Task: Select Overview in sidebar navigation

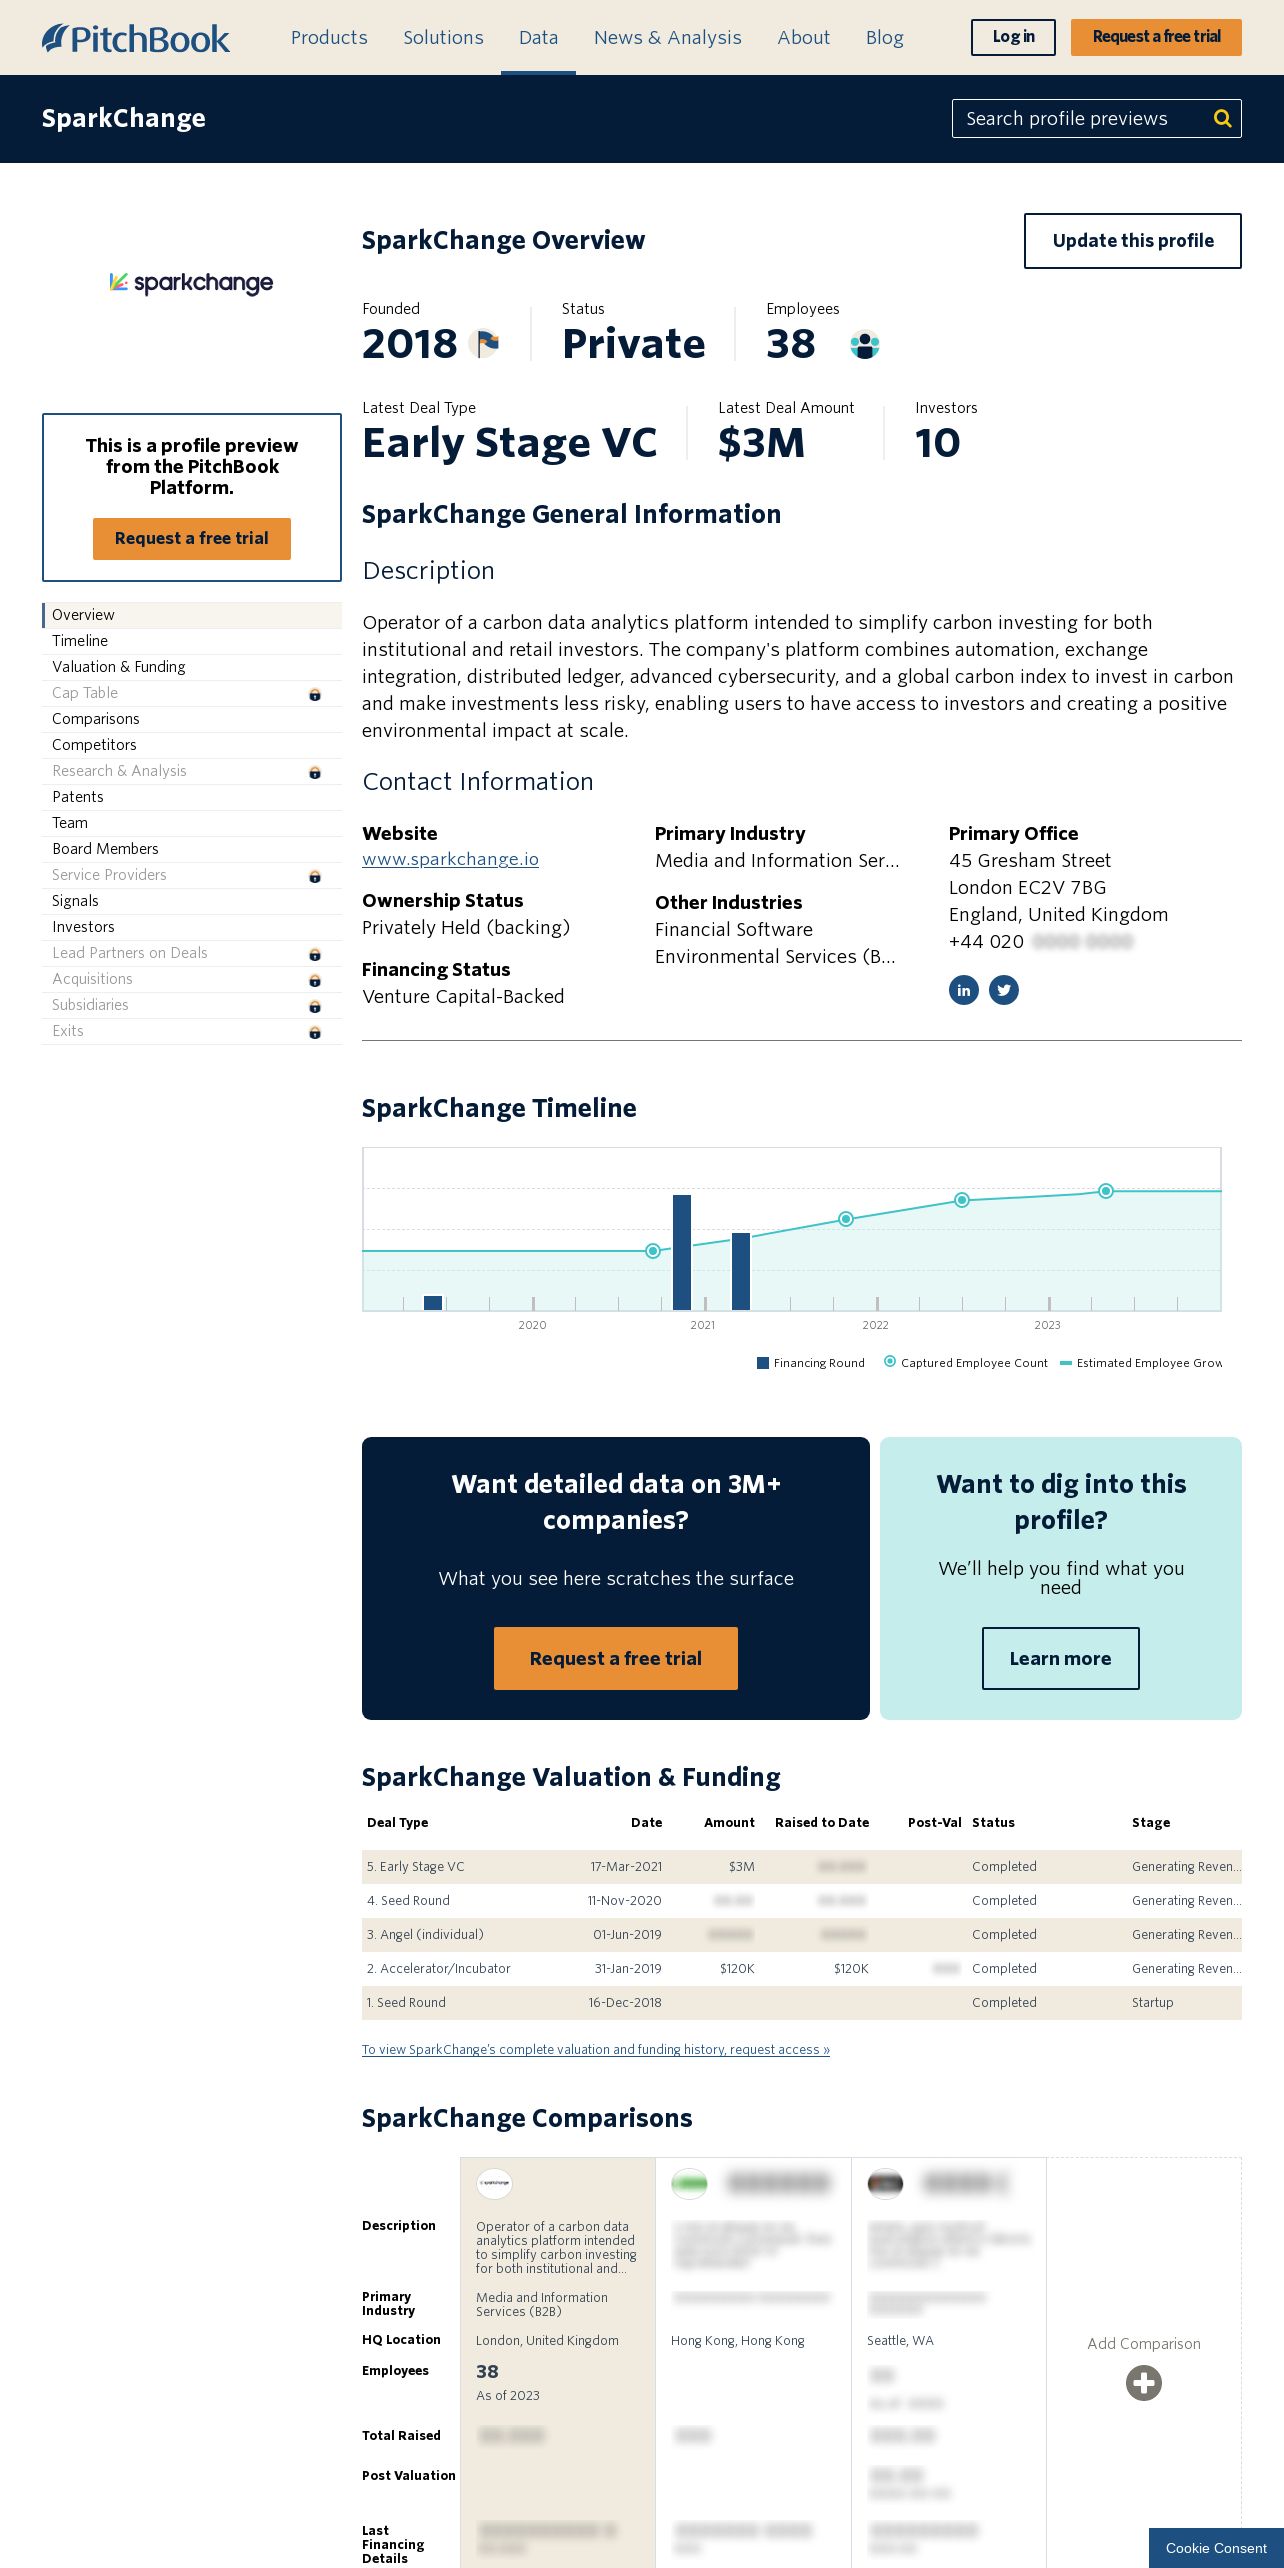Action: pos(192,615)
